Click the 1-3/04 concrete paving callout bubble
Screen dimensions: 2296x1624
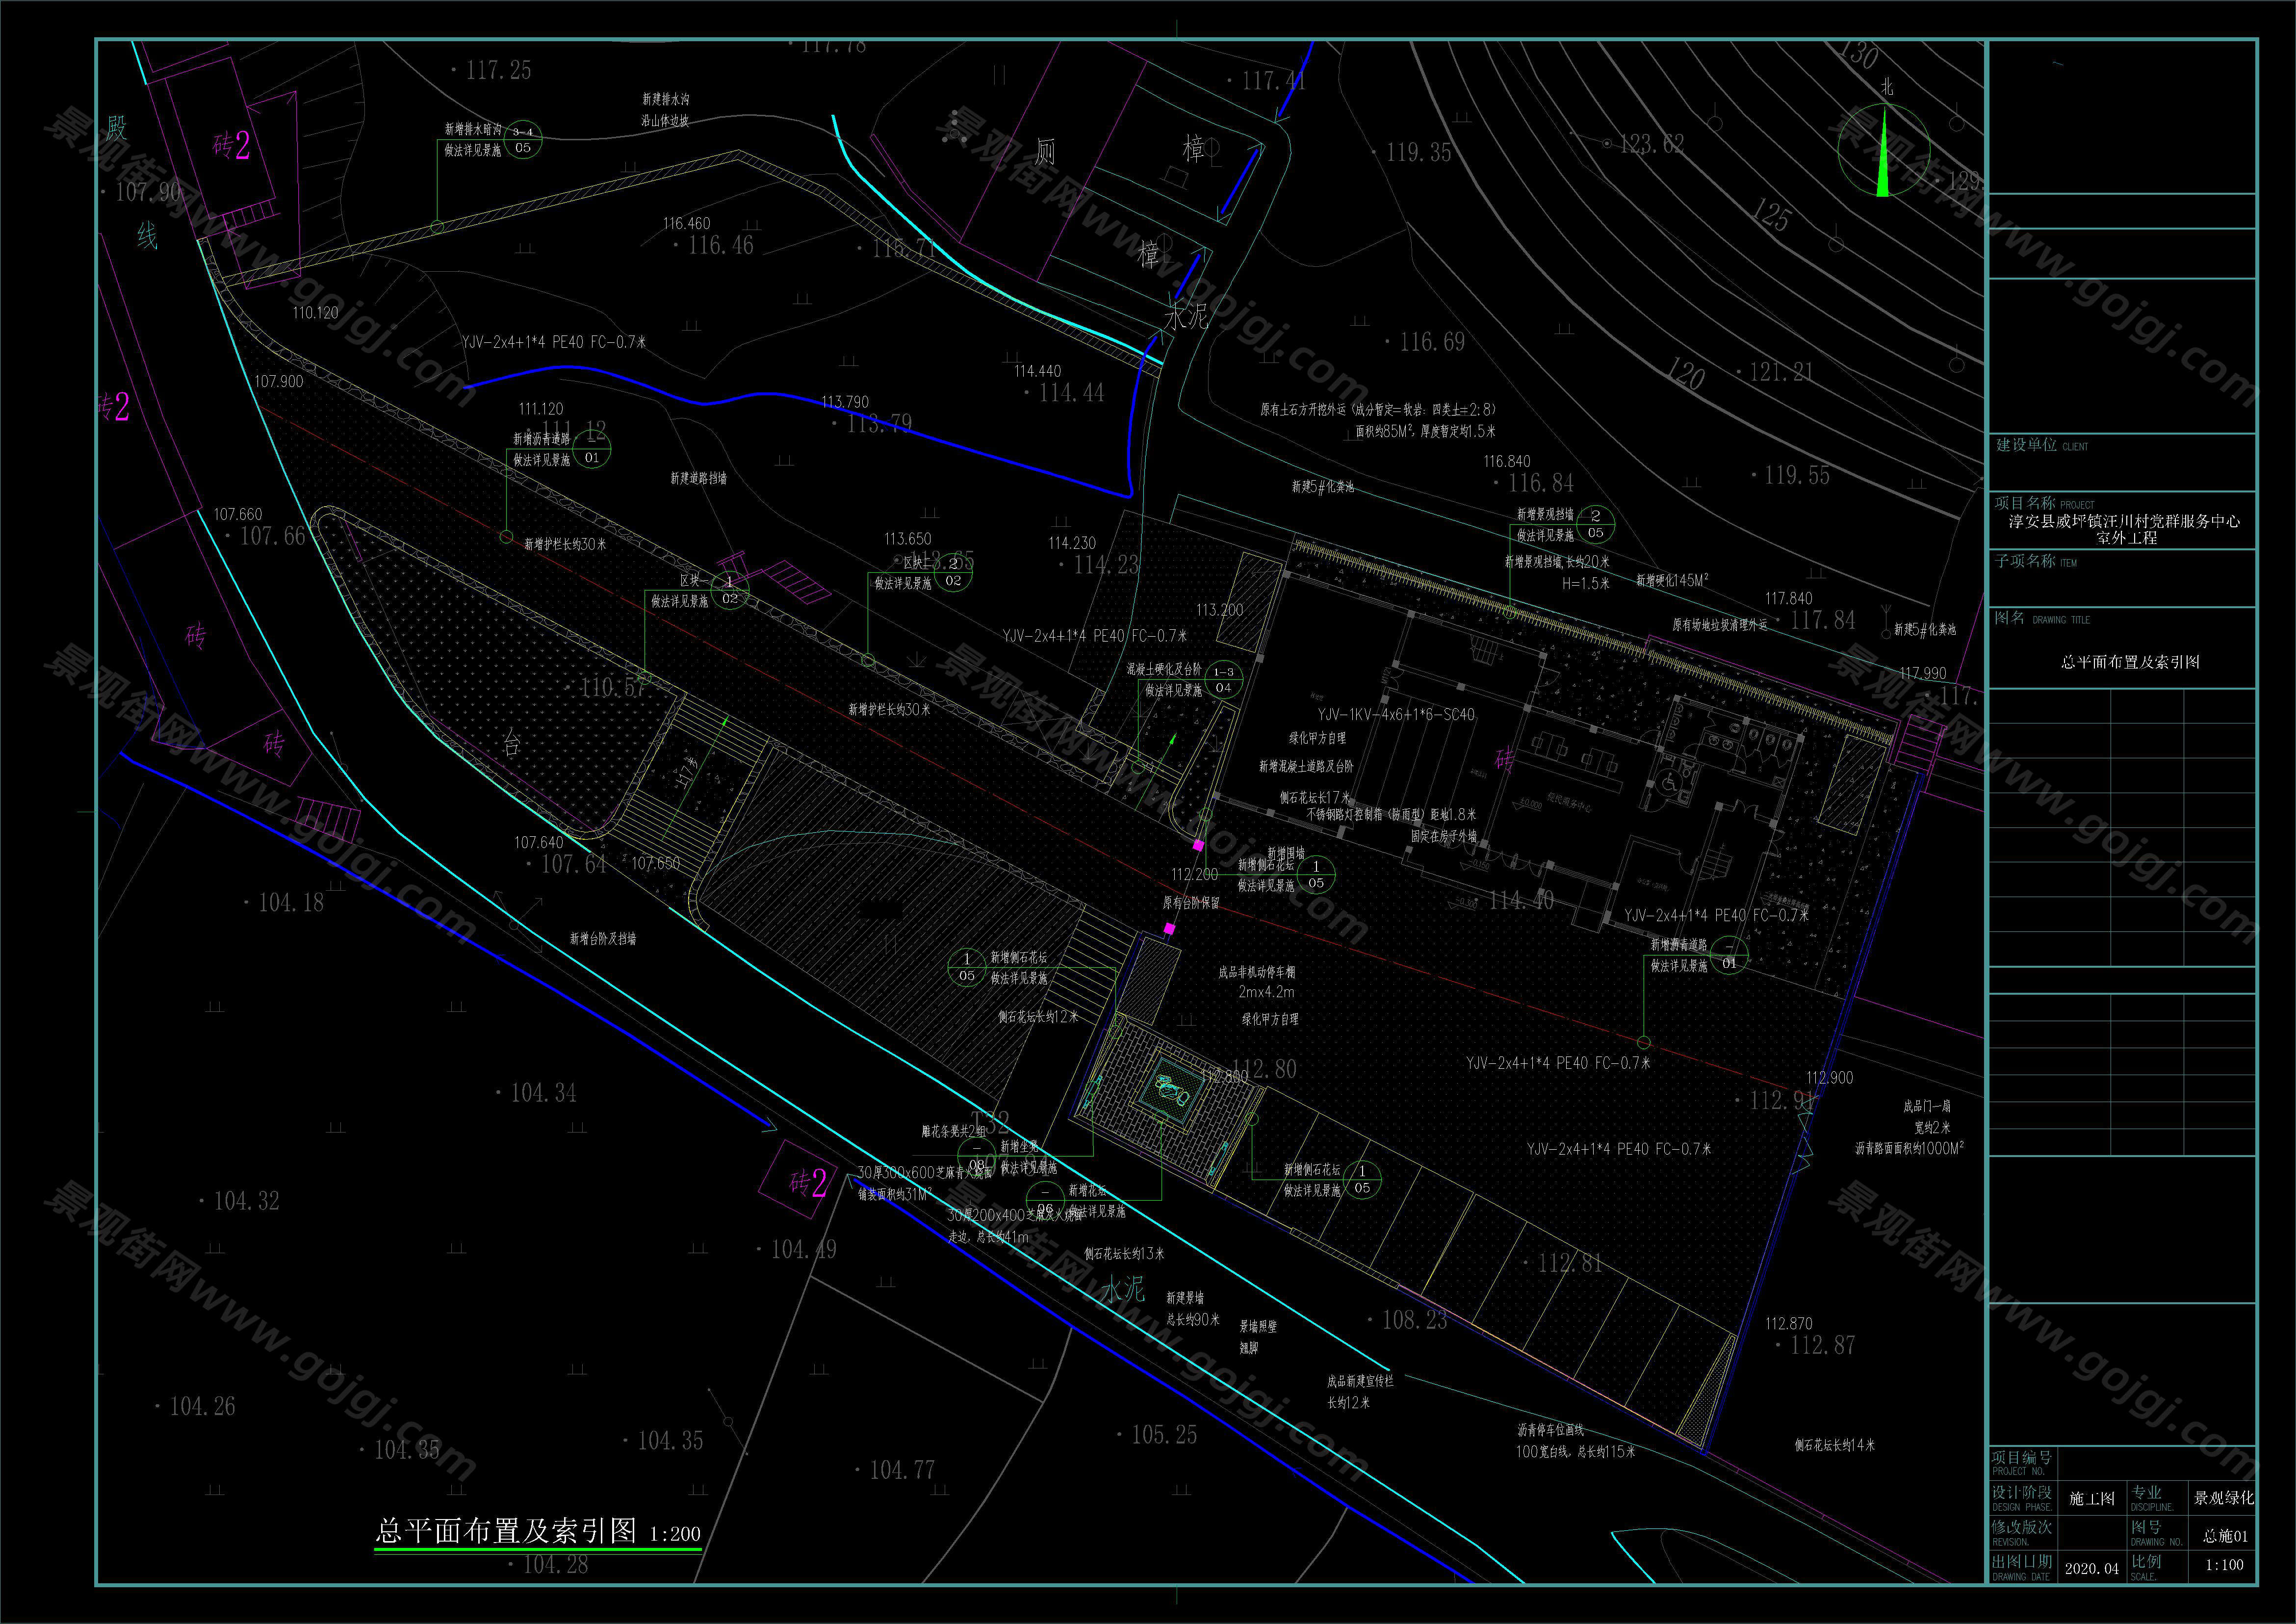[x=1223, y=680]
